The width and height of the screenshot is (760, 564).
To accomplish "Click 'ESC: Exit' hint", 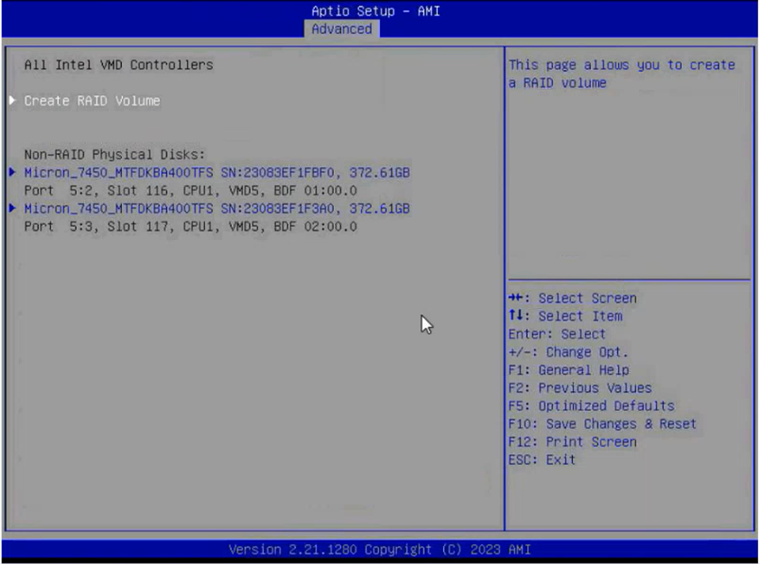I will pyautogui.click(x=542, y=459).
